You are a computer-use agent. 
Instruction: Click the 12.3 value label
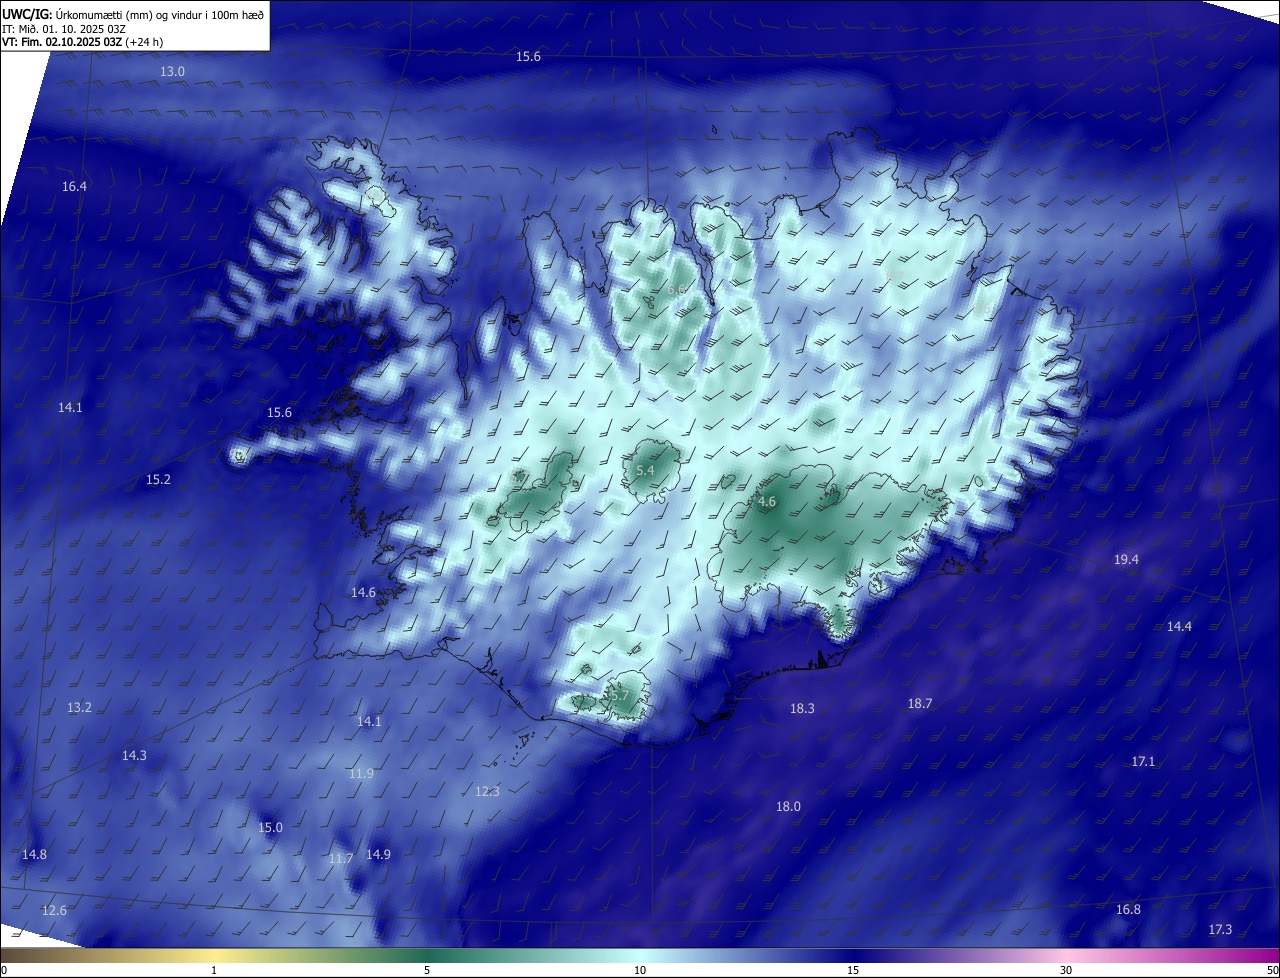click(x=487, y=792)
